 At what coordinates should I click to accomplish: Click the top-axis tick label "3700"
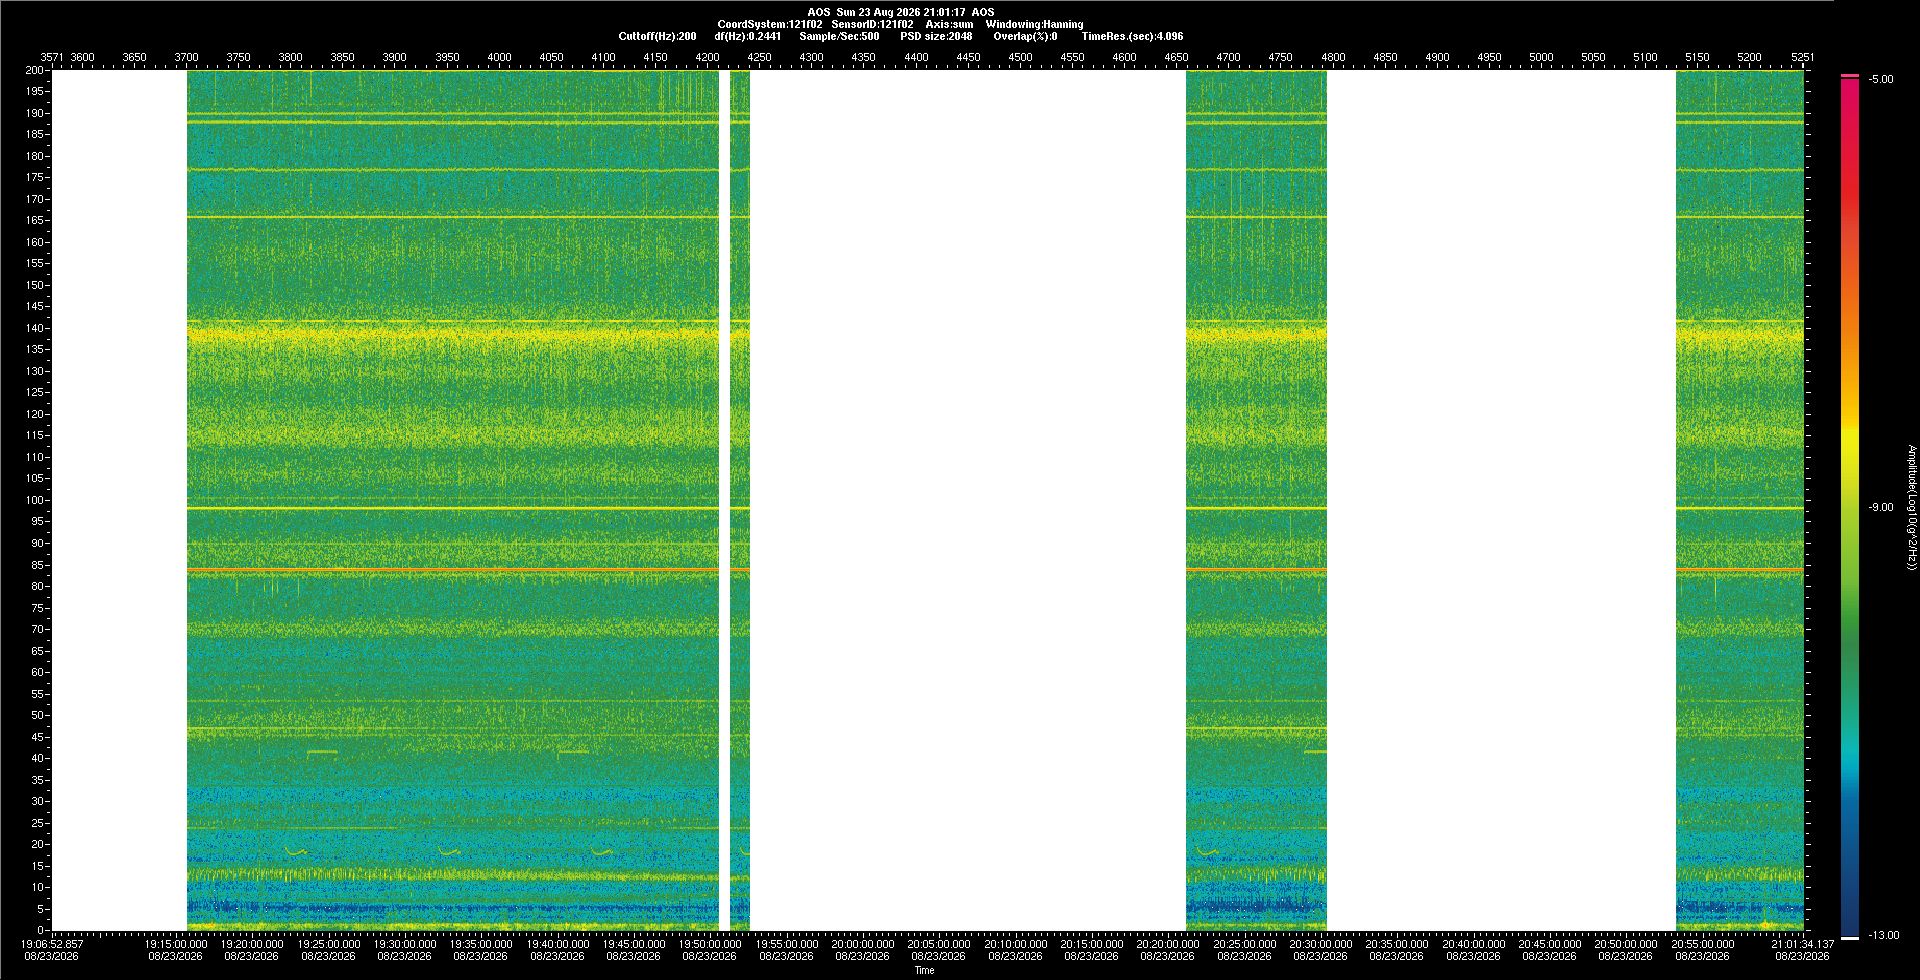(186, 57)
